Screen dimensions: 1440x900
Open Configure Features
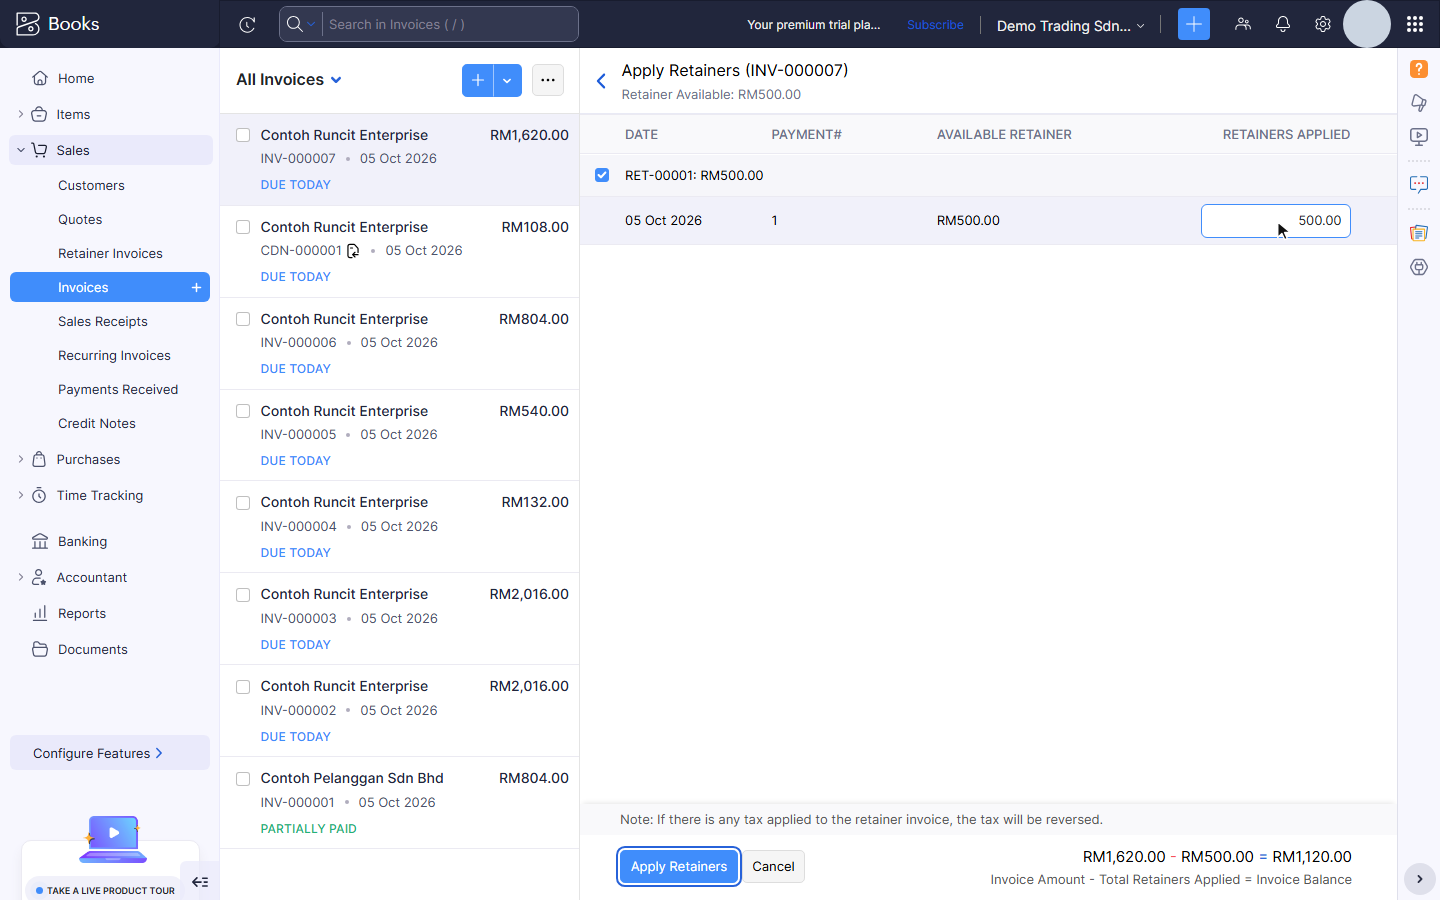coord(110,753)
